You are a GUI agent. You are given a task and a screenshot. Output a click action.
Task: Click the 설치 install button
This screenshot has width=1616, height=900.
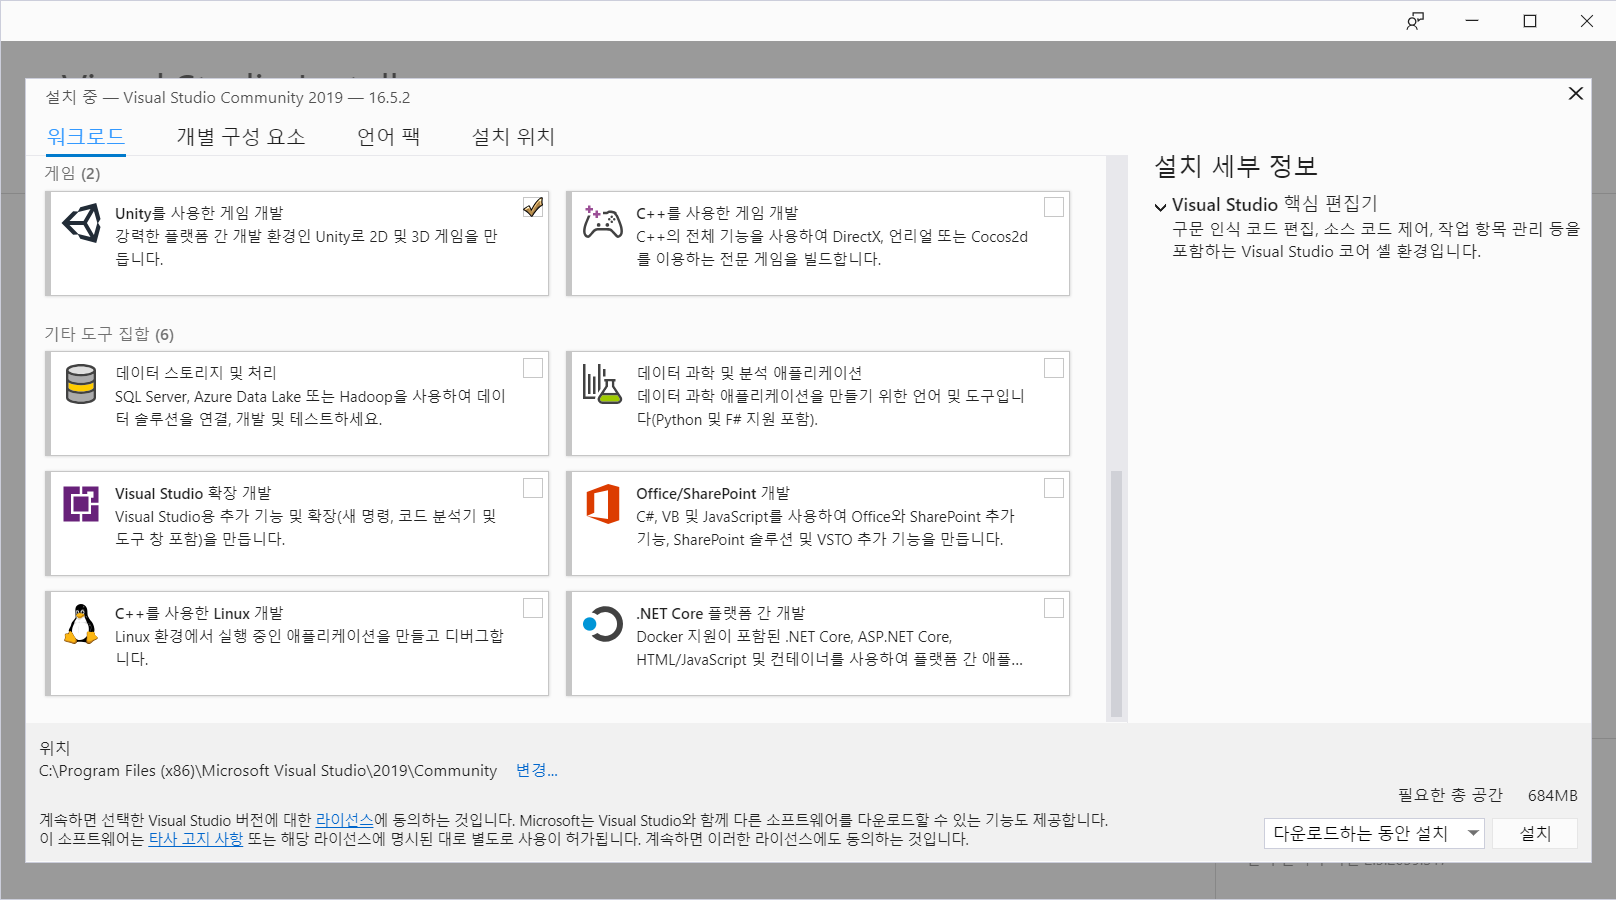1535,833
